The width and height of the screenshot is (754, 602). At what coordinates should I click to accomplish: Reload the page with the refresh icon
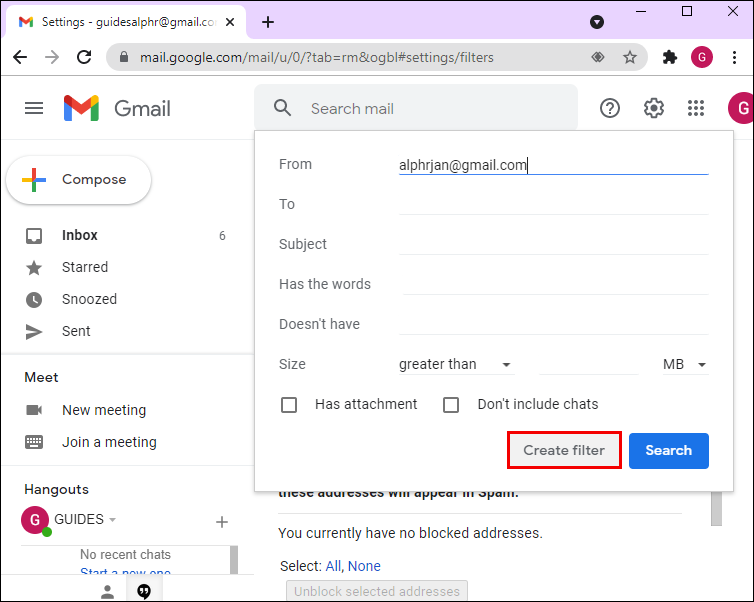coord(84,57)
